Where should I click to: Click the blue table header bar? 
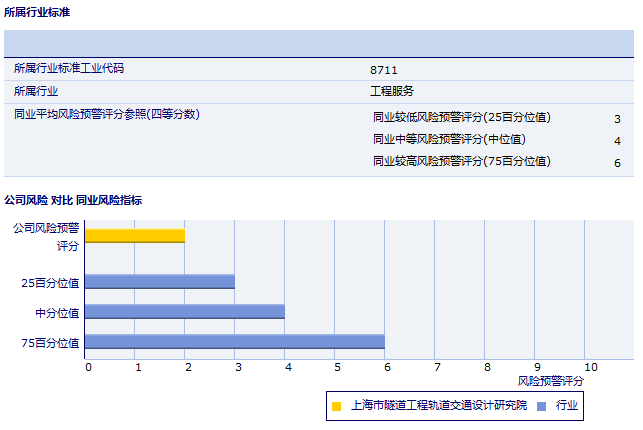click(x=319, y=44)
